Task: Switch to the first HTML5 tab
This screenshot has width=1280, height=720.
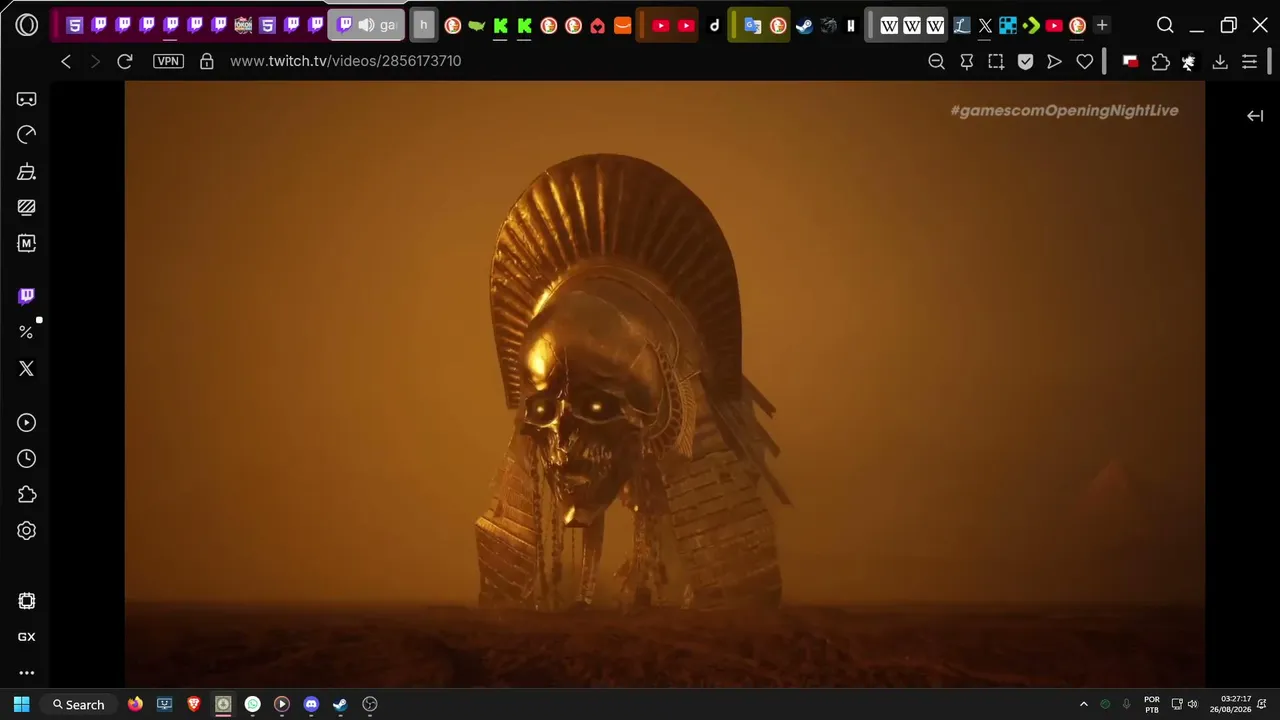Action: point(75,25)
